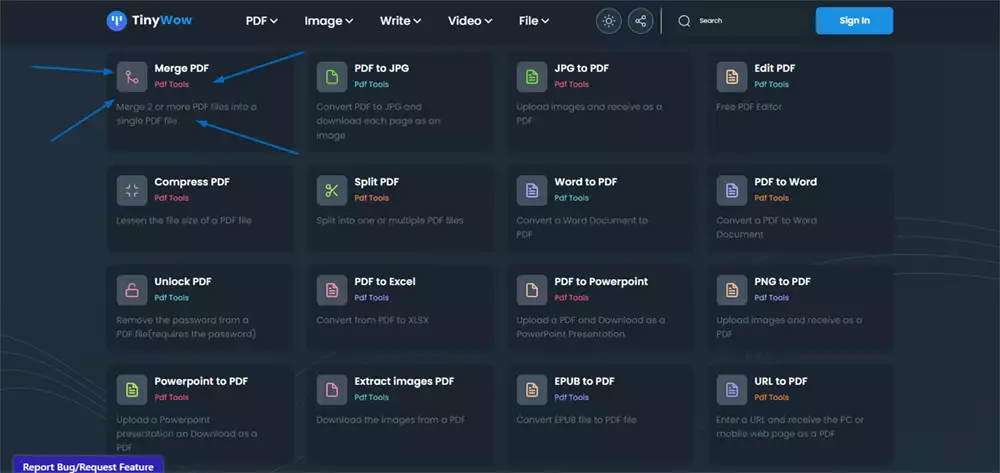Click 'Split into one or multiple PDF files'
This screenshot has width=1000, height=473.
pos(390,221)
